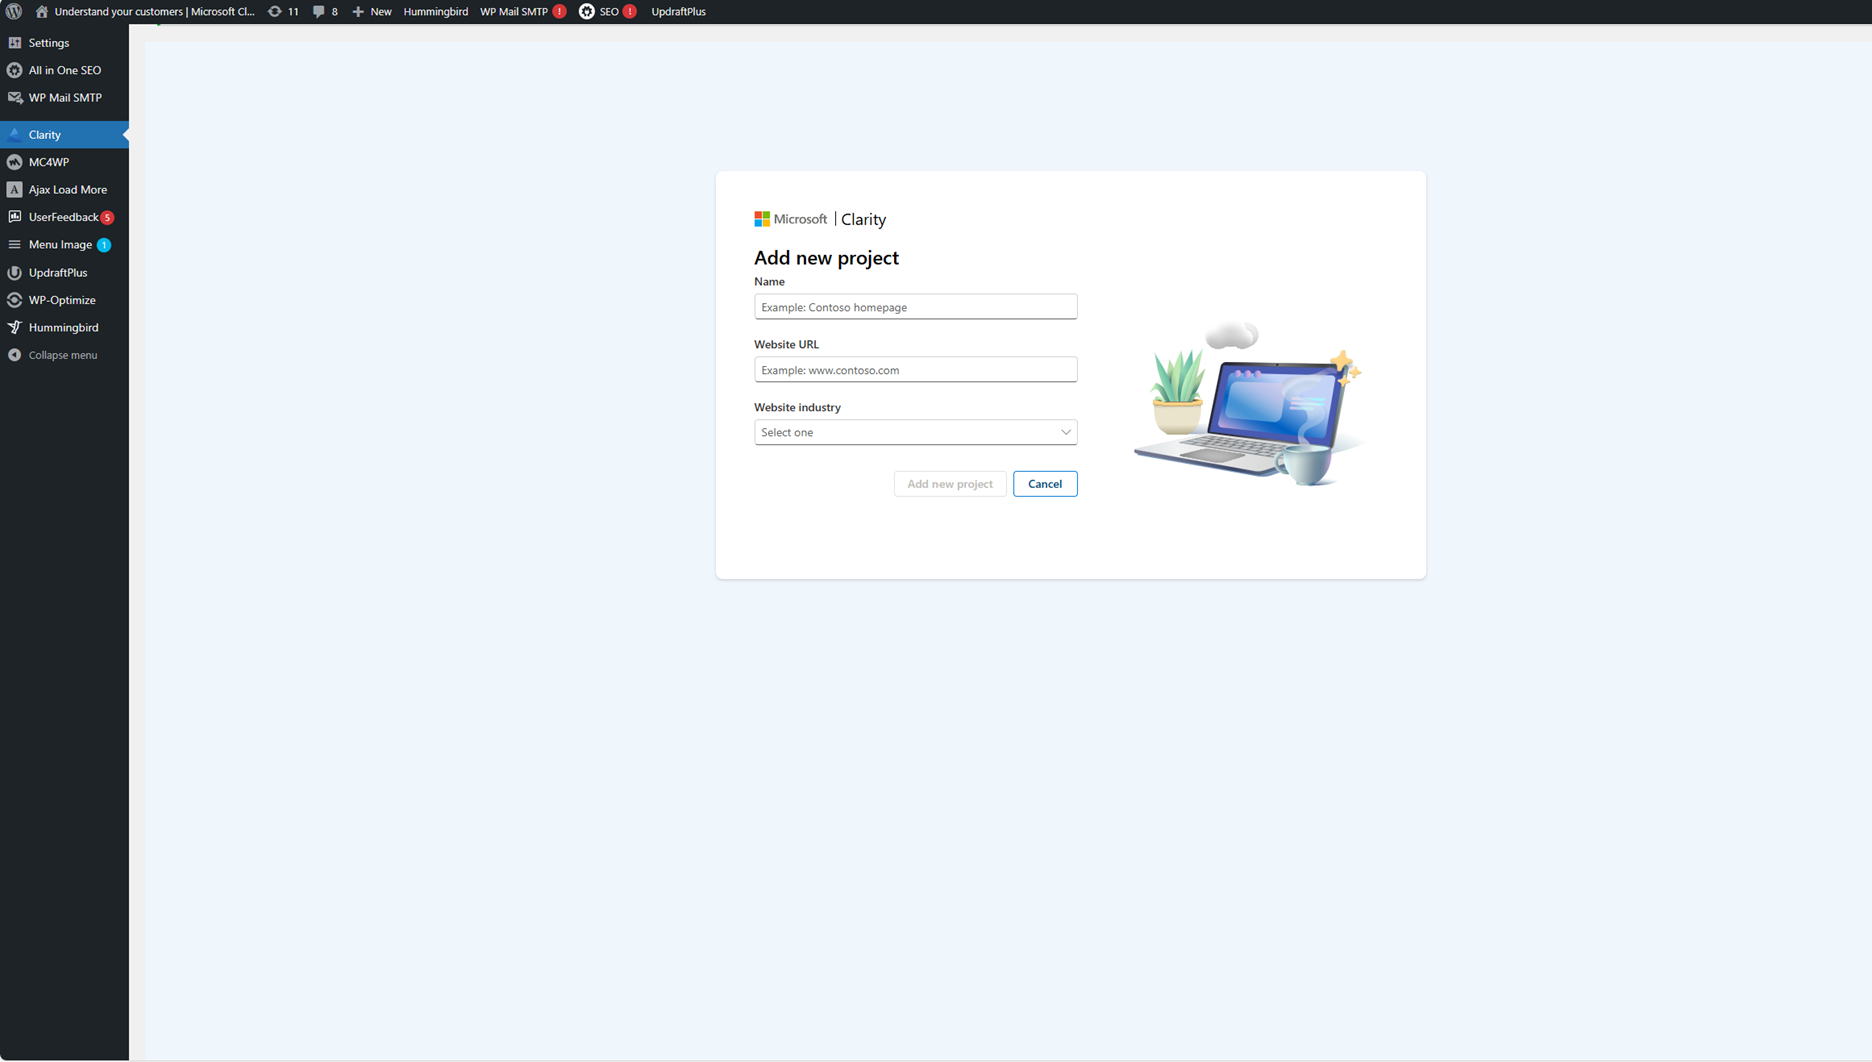Click the Cancel button
The image size is (1872, 1062).
(1044, 483)
